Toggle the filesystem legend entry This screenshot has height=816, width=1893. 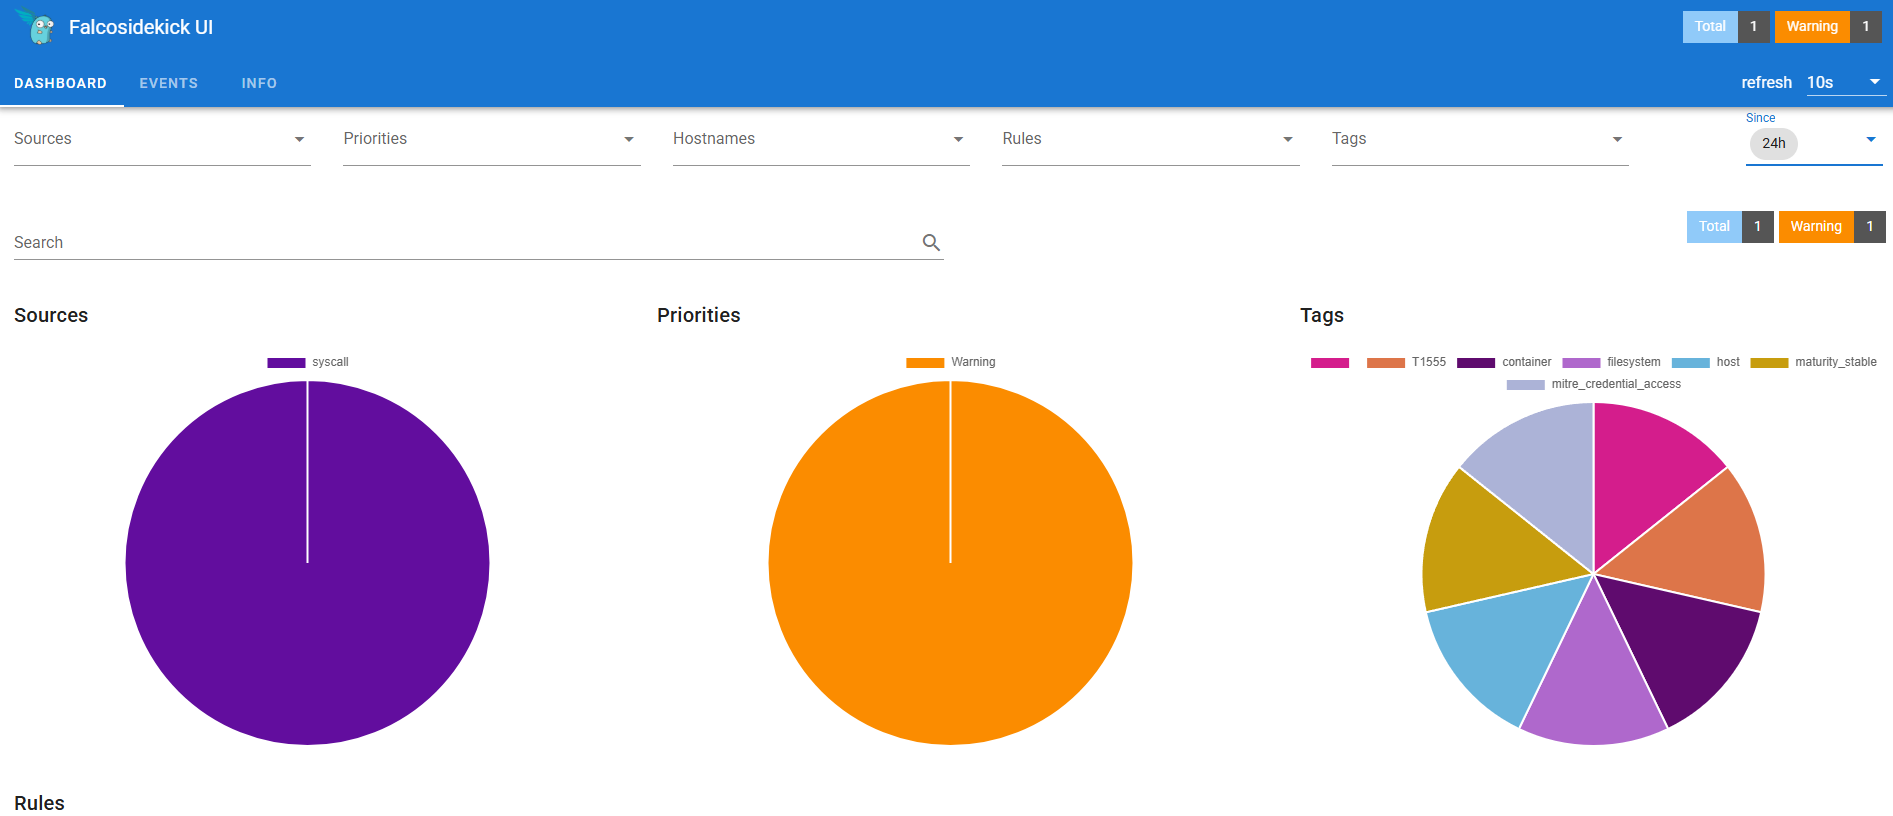click(x=1612, y=362)
